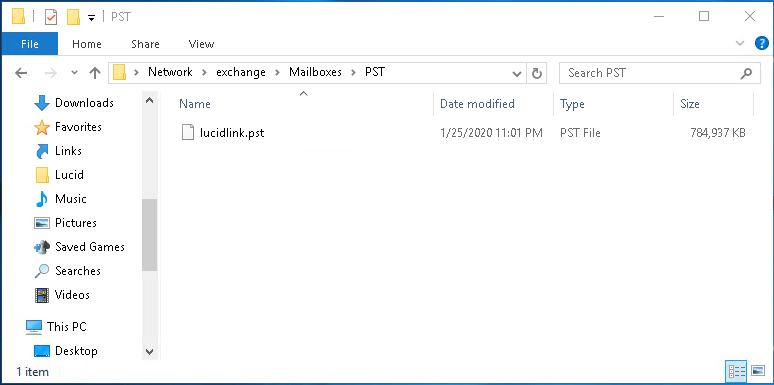Go up one level with the Up arrow
The width and height of the screenshot is (774, 385).
click(95, 74)
